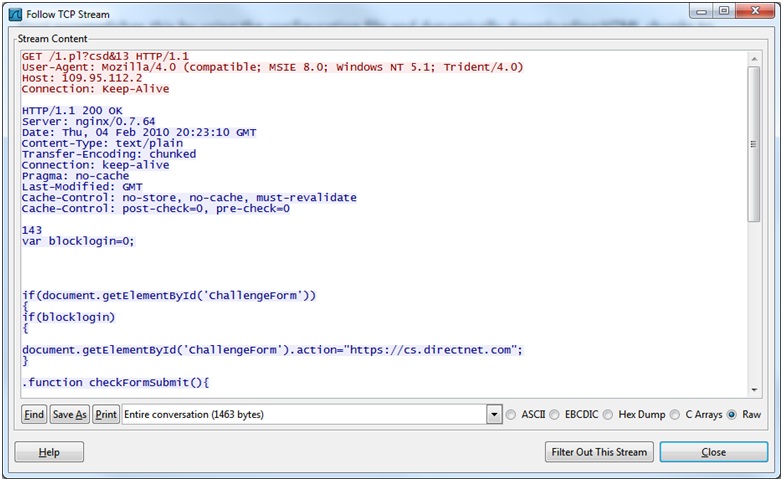Click the 'Pragma: no-cache' line

75,176
